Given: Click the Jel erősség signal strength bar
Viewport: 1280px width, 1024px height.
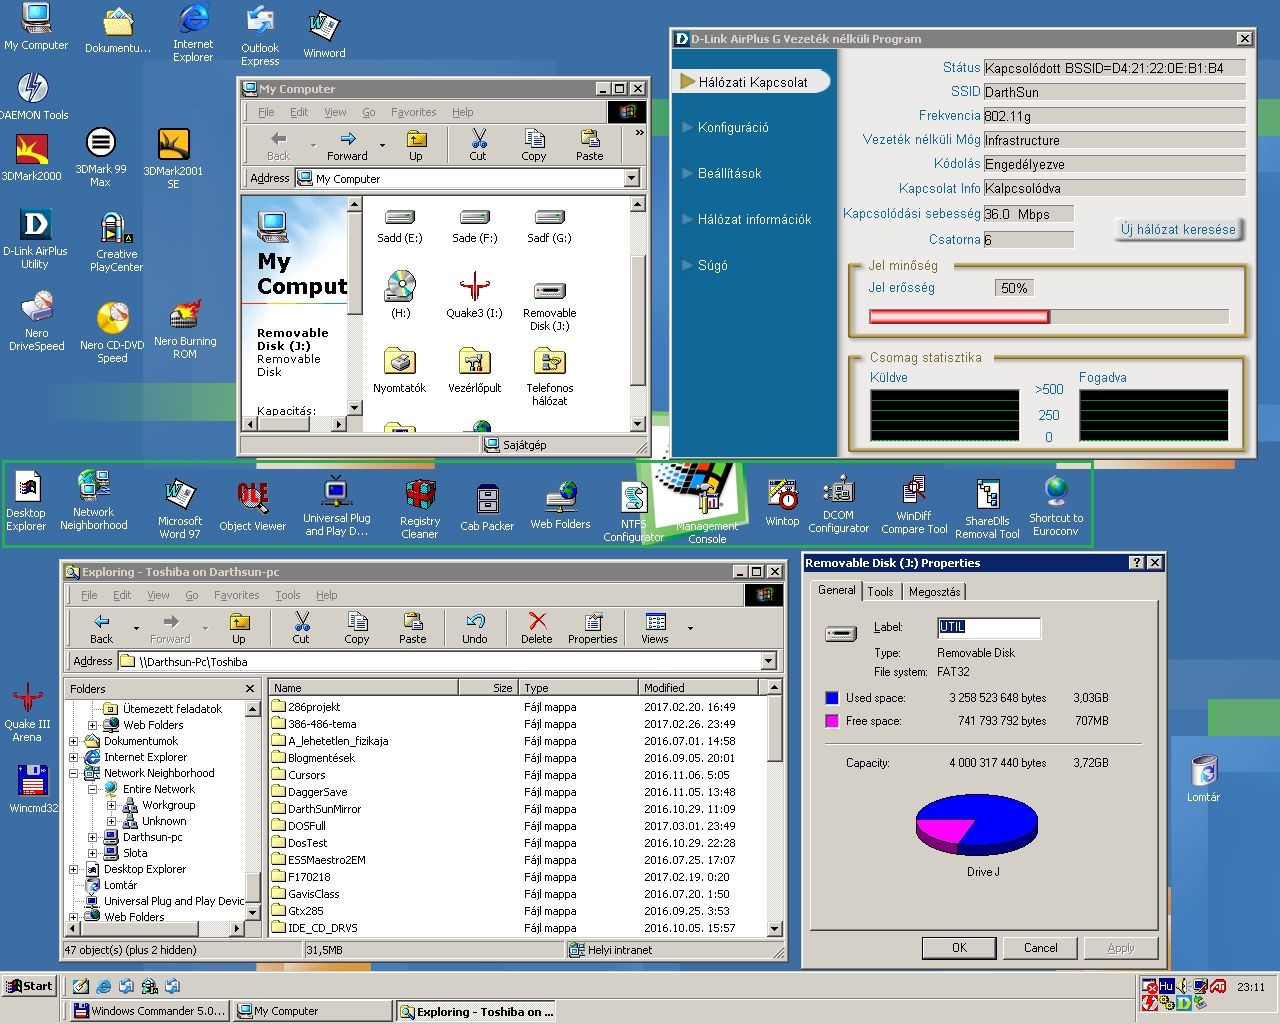Looking at the screenshot, I should (1048, 317).
